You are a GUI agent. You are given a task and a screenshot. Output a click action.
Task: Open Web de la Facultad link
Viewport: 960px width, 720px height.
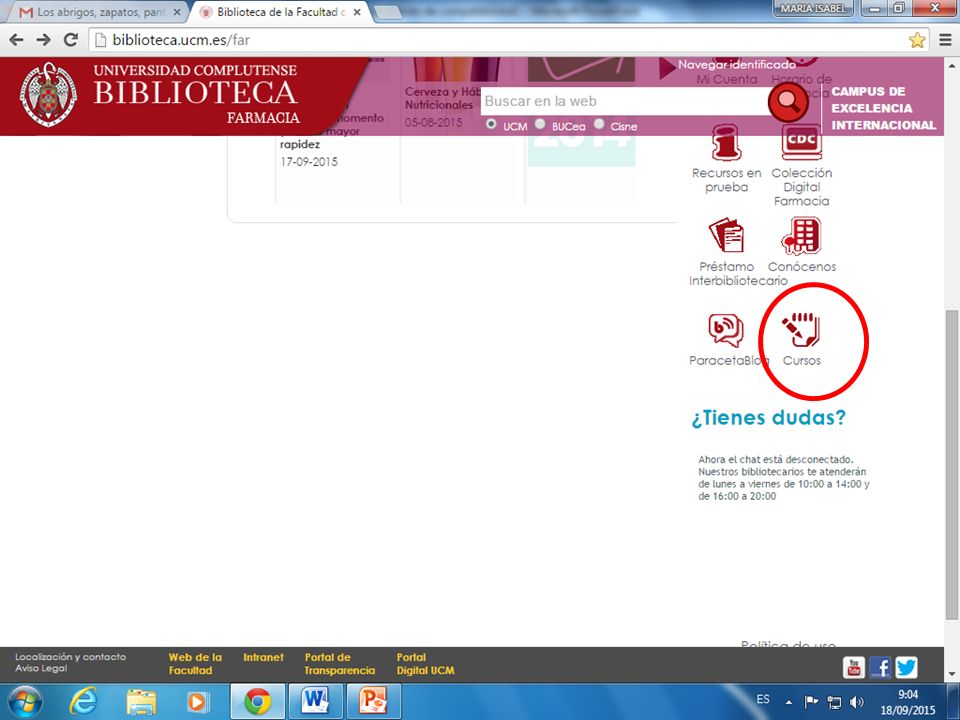click(195, 664)
